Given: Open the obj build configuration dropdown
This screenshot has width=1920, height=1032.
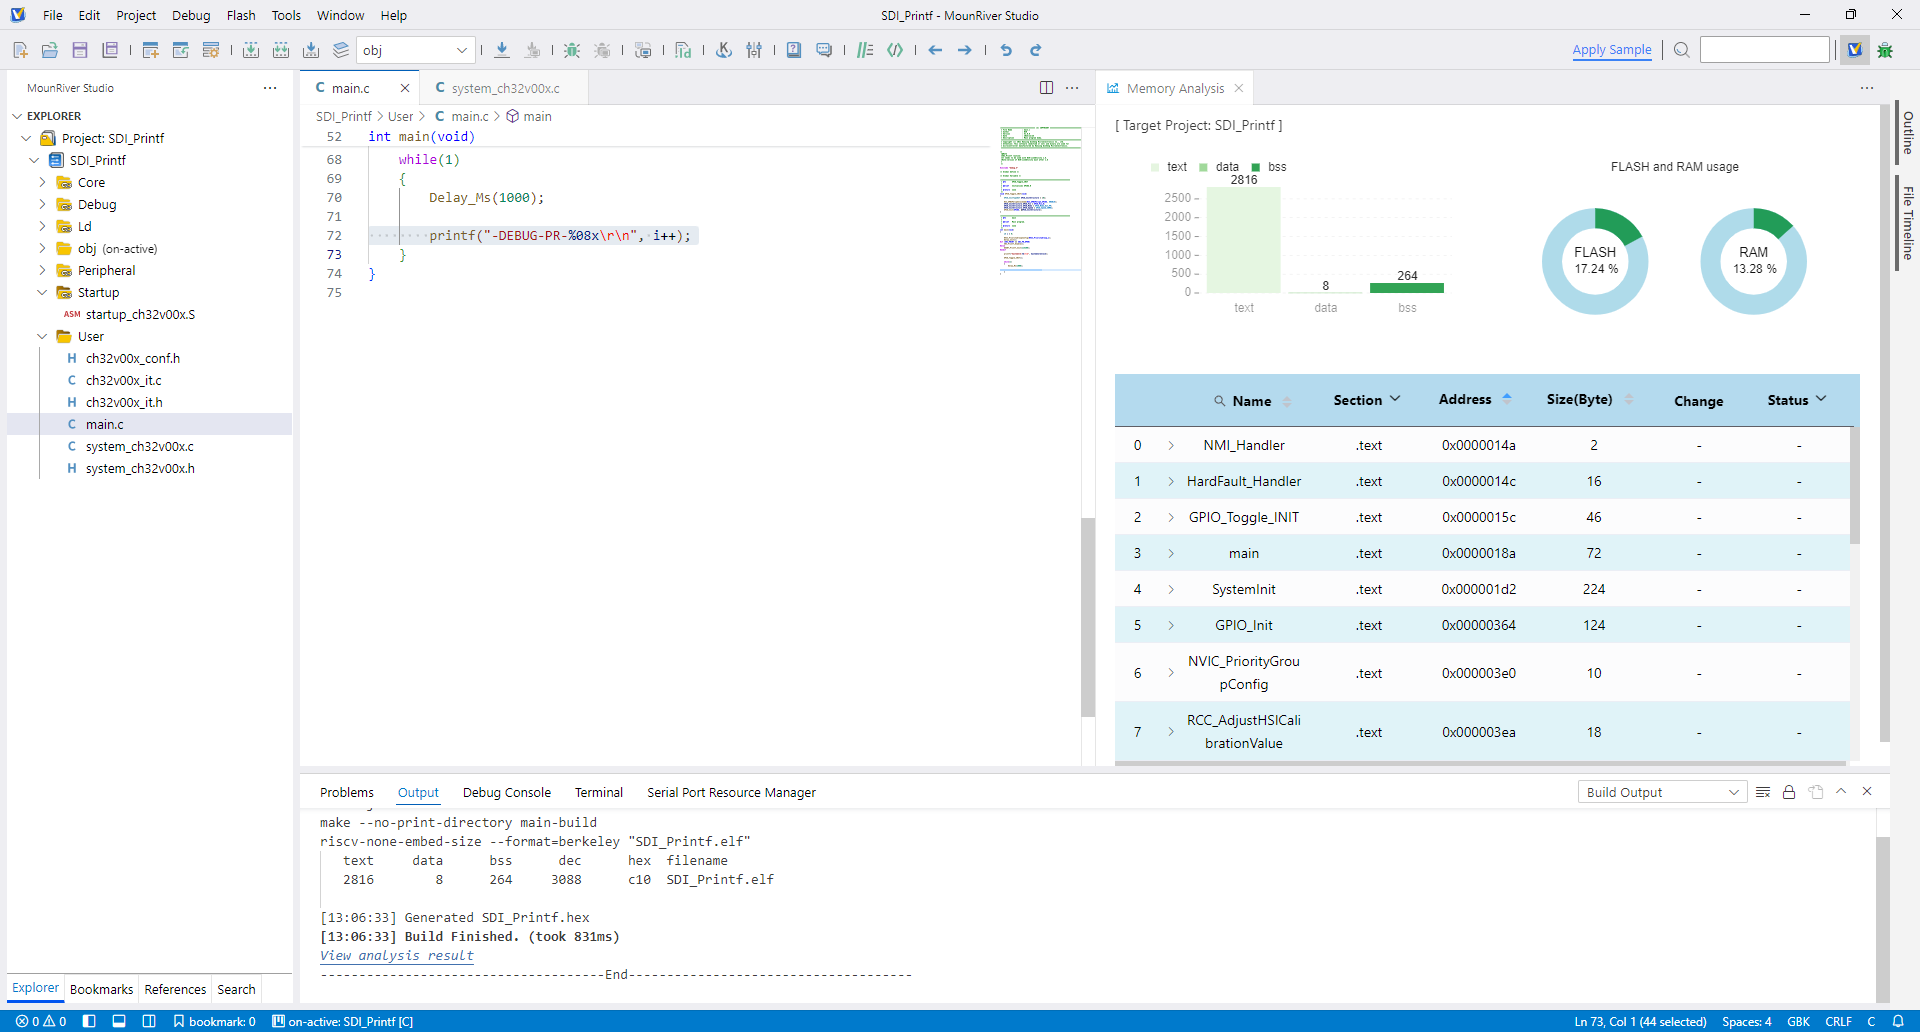Looking at the screenshot, I should tap(416, 50).
